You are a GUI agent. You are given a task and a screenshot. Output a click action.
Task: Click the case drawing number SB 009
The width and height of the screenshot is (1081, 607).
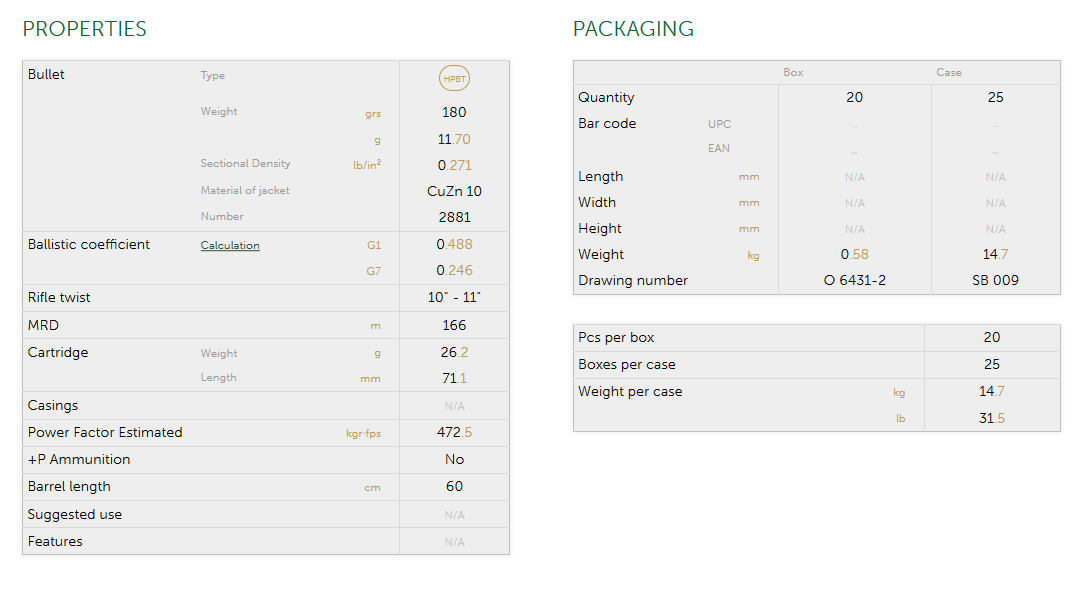click(x=995, y=281)
